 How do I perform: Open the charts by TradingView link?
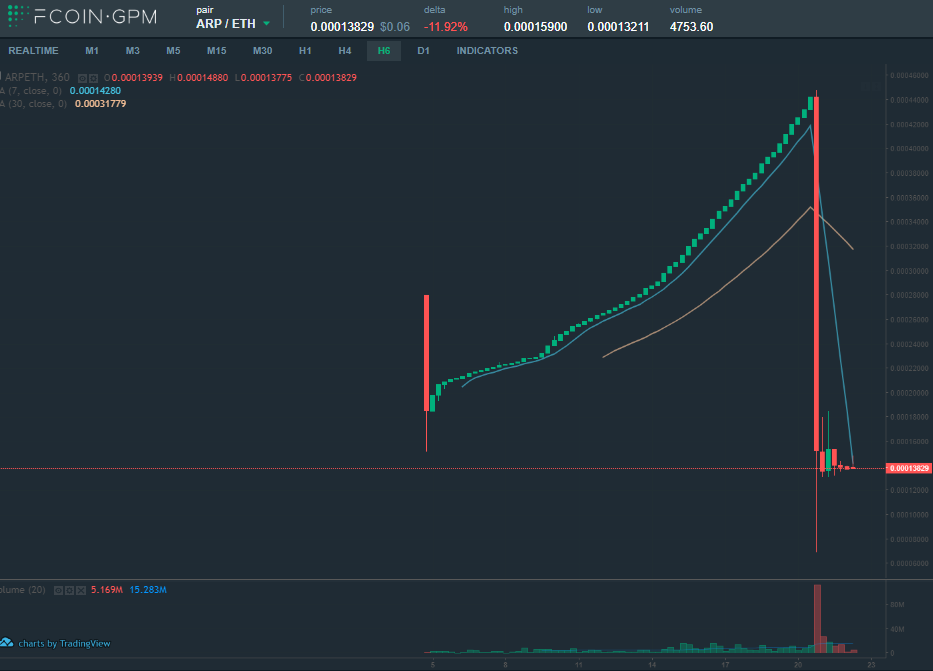[64, 643]
